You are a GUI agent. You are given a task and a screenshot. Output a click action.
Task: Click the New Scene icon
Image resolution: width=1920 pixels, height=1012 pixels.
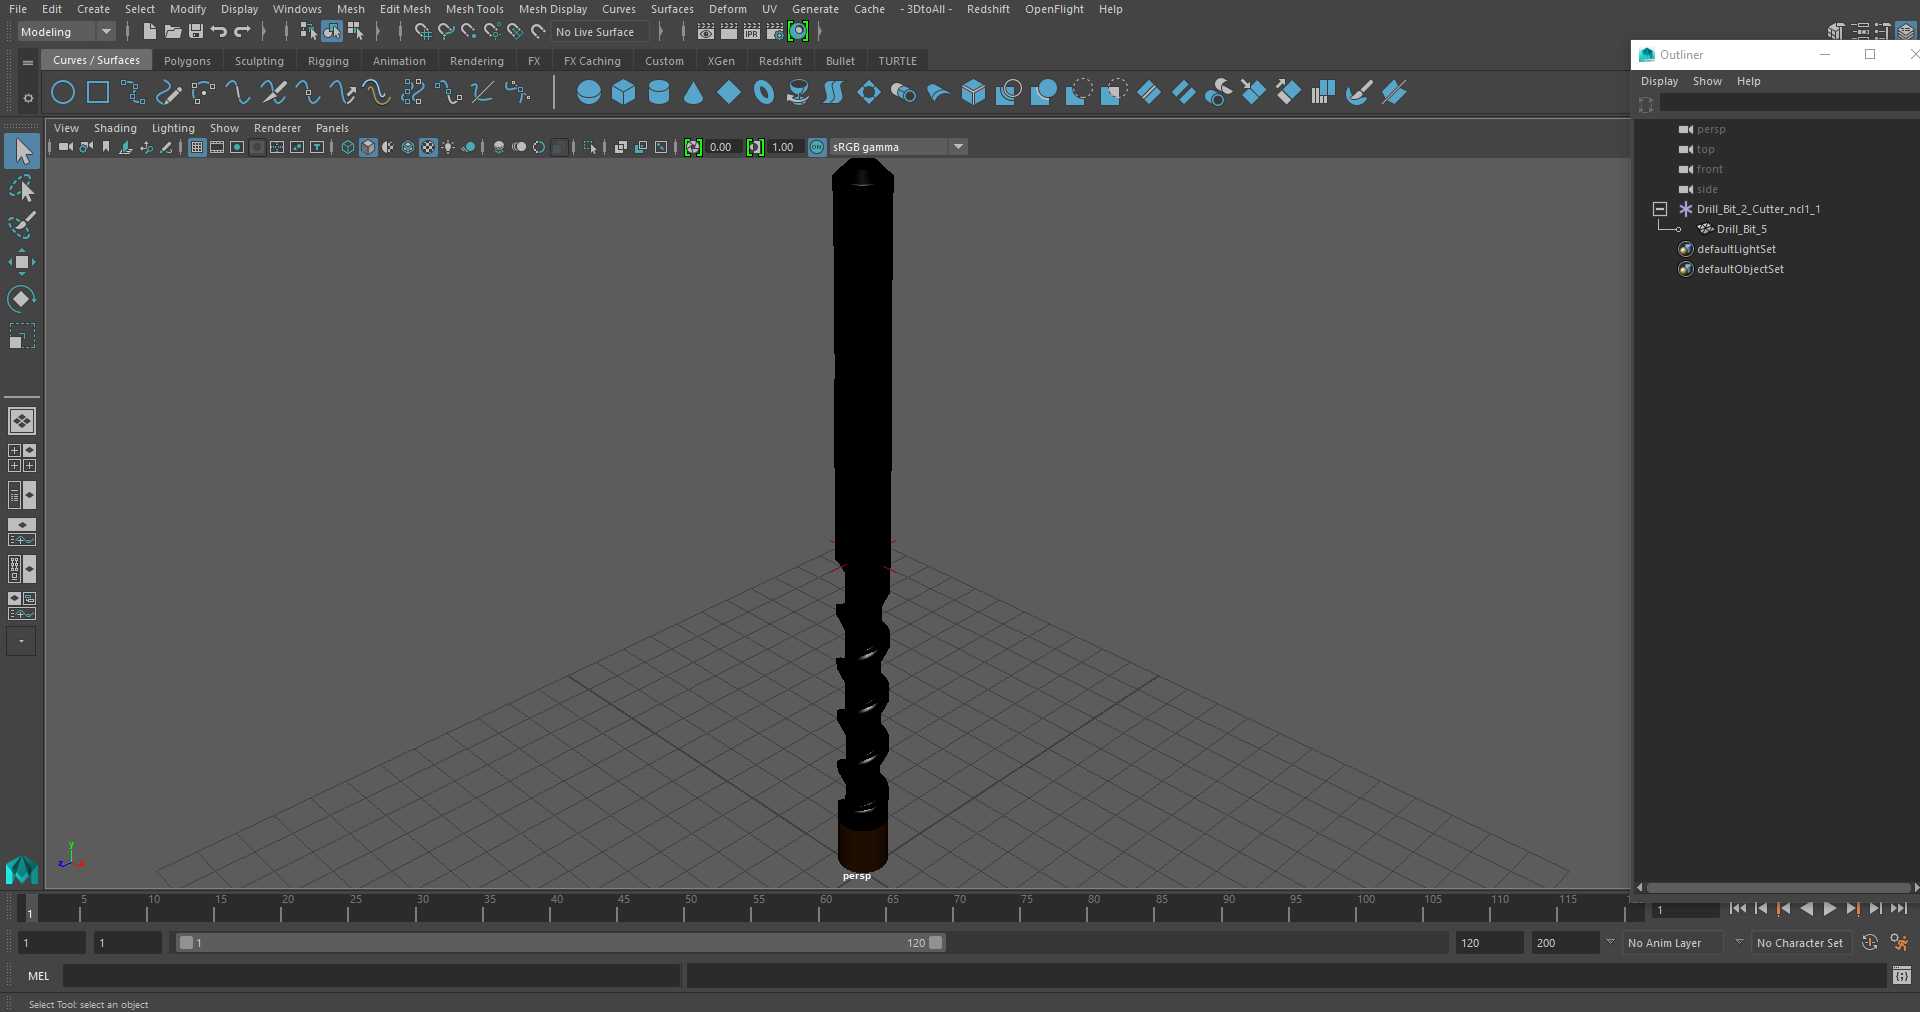149,32
